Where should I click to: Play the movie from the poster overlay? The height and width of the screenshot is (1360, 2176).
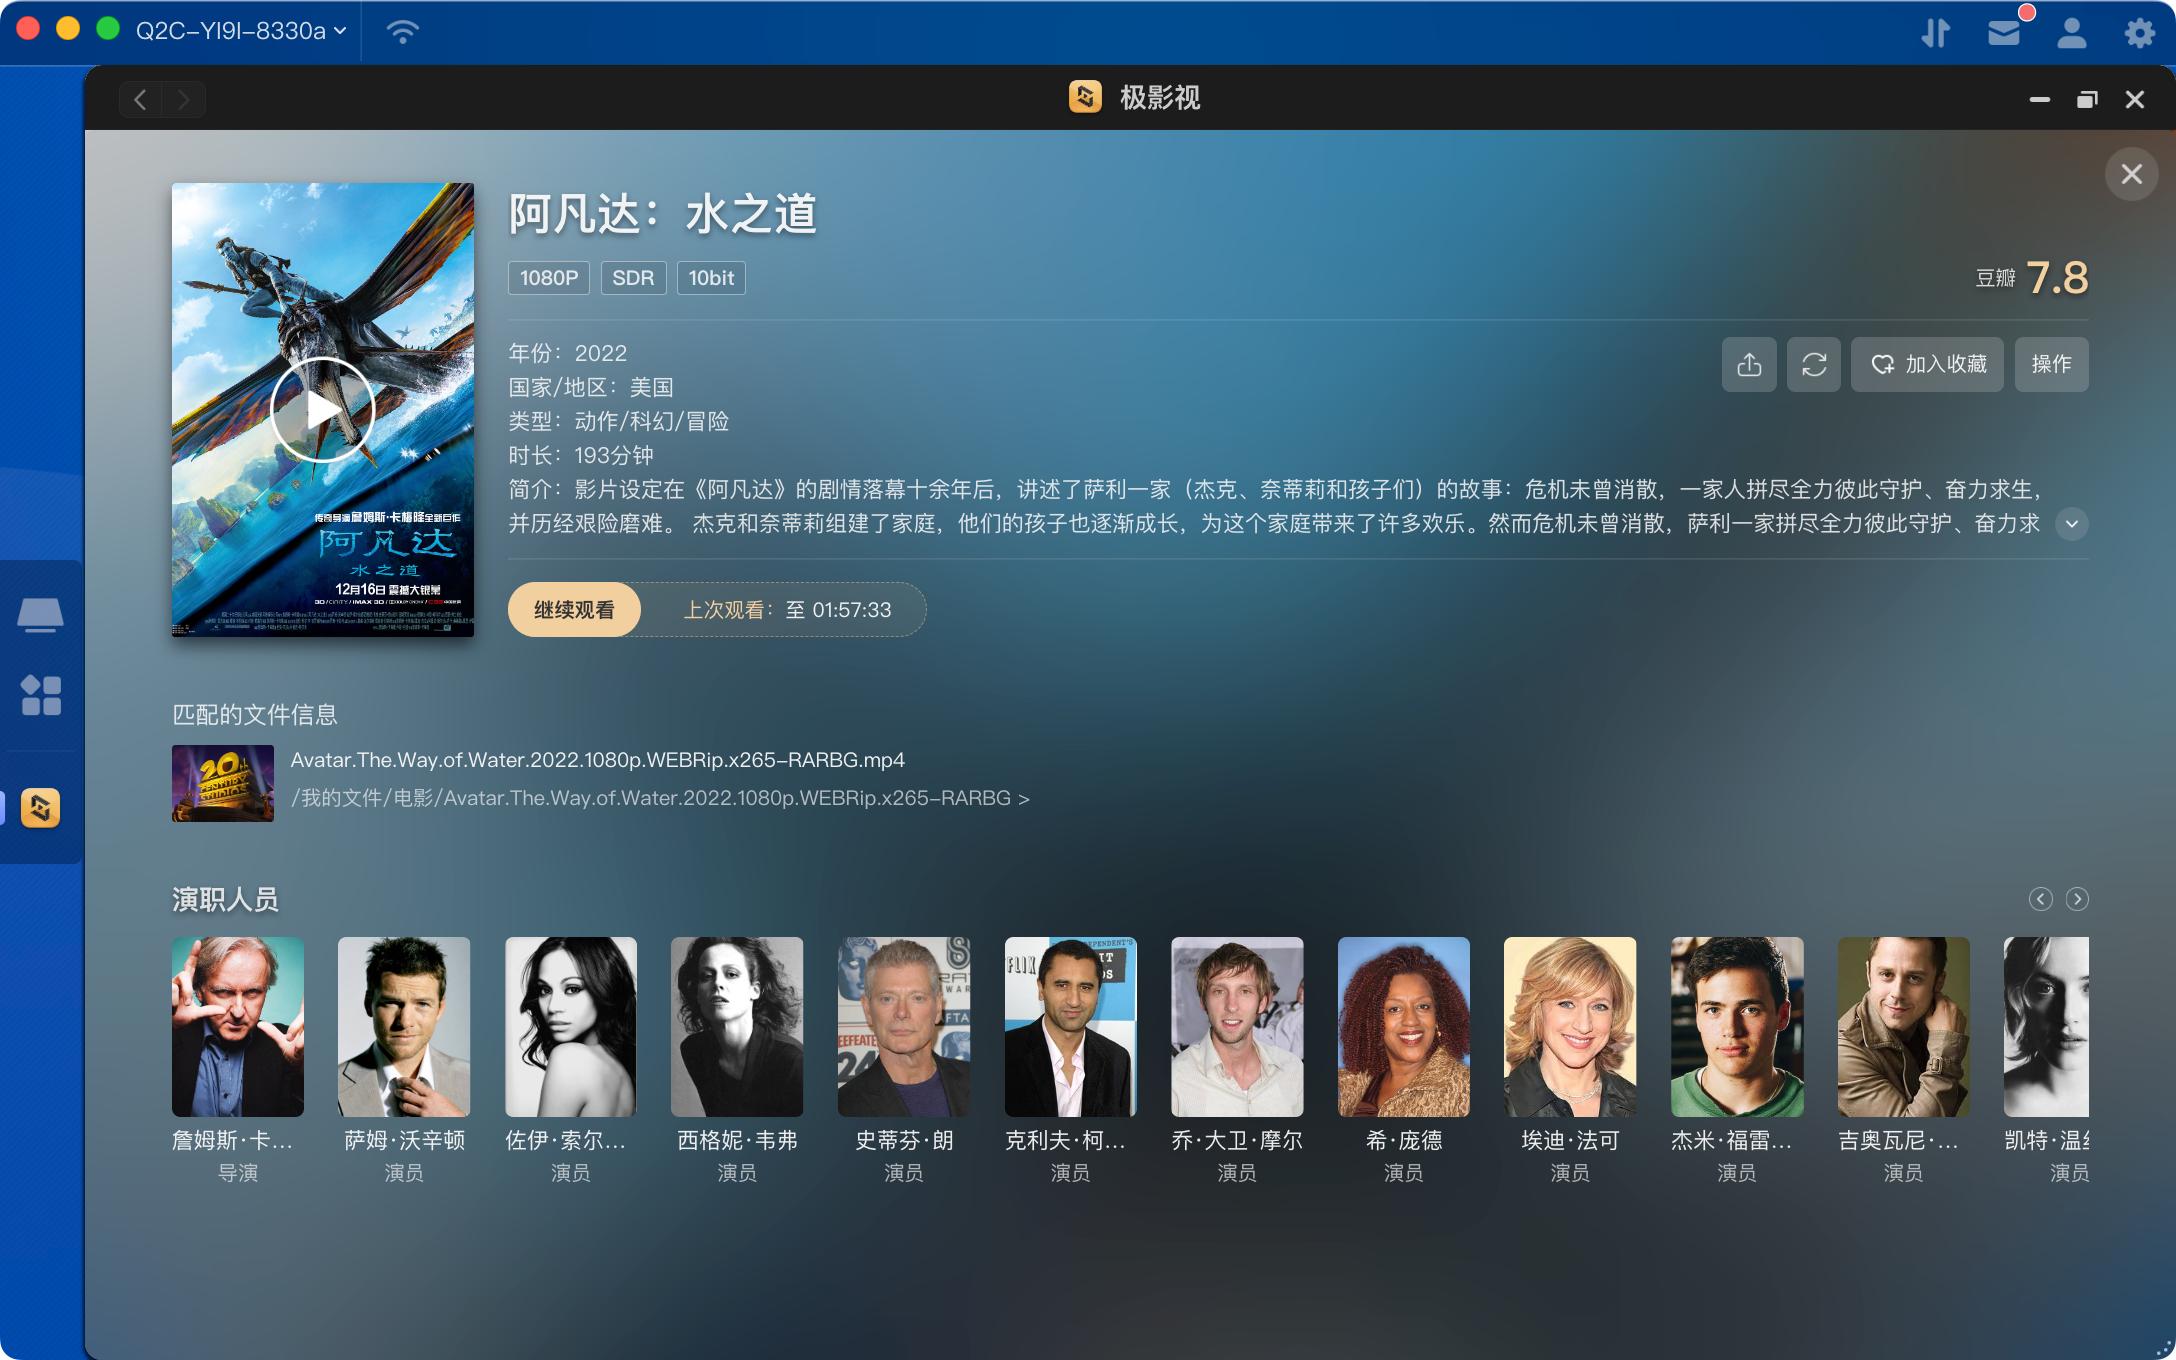pos(322,409)
